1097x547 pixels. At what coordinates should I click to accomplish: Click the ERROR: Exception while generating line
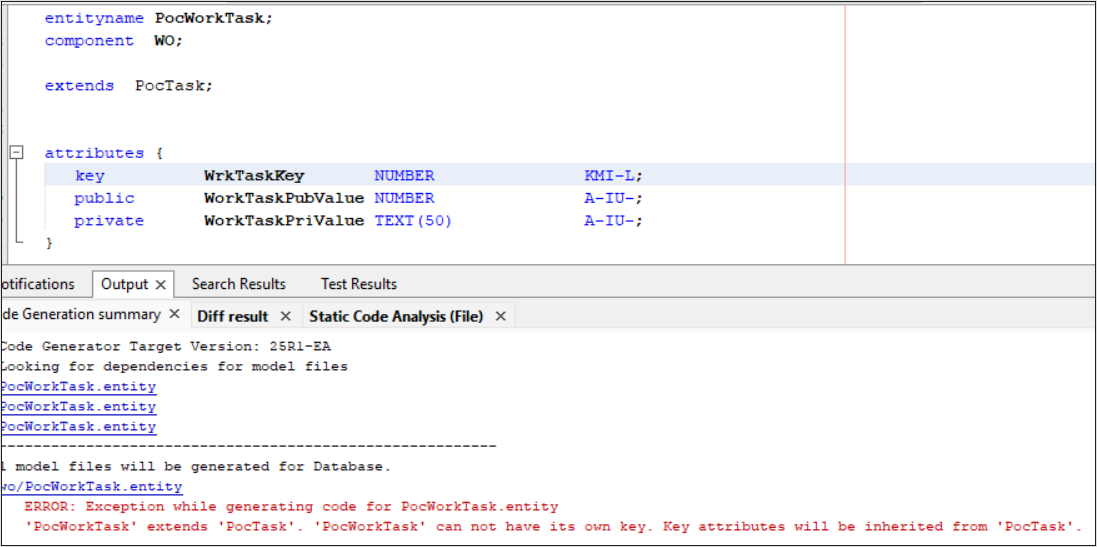pos(291,506)
